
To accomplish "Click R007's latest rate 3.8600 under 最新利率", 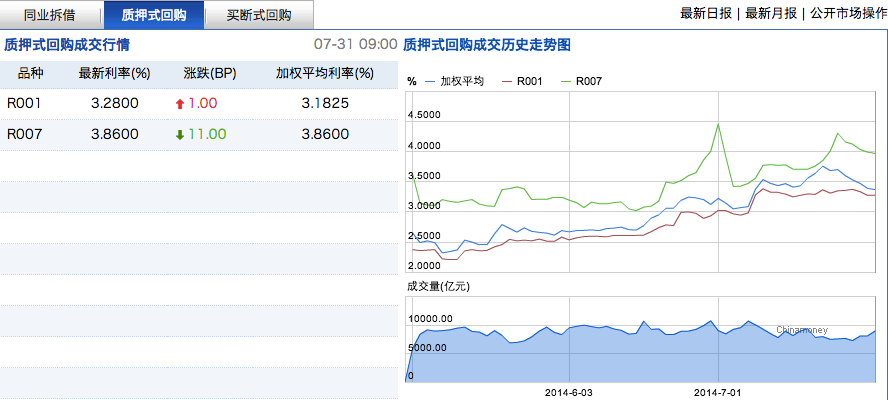I will pos(114,134).
